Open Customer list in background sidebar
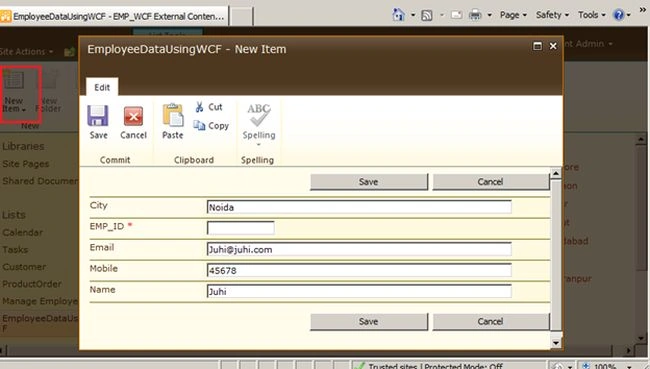This screenshot has width=650, height=369. pos(24,267)
